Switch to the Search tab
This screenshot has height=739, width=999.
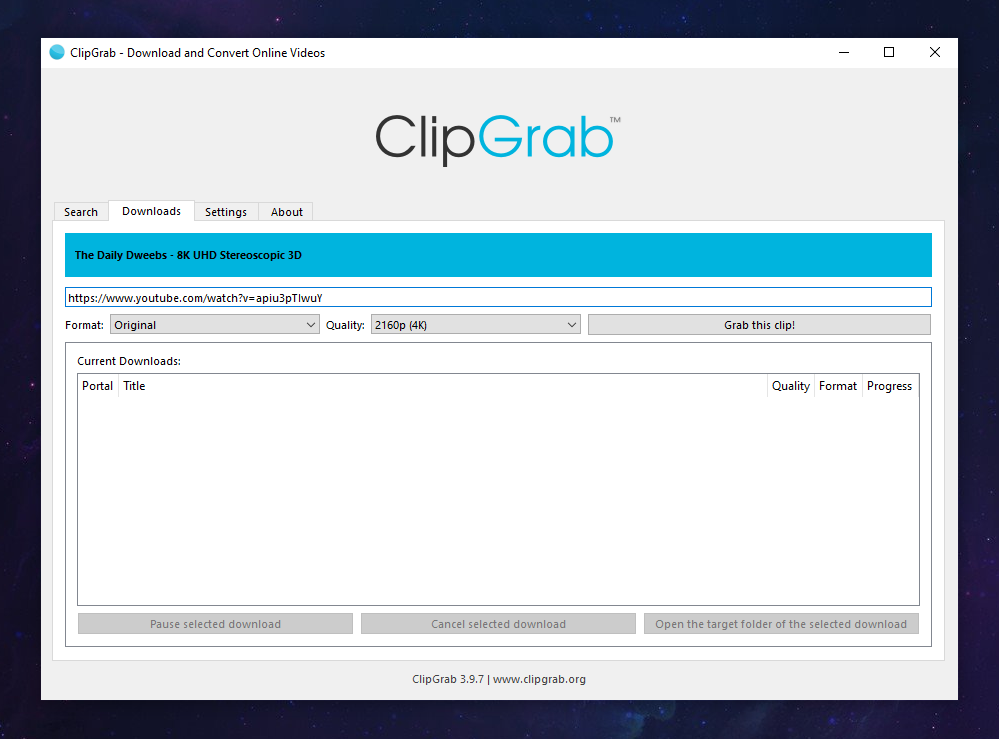click(x=81, y=212)
